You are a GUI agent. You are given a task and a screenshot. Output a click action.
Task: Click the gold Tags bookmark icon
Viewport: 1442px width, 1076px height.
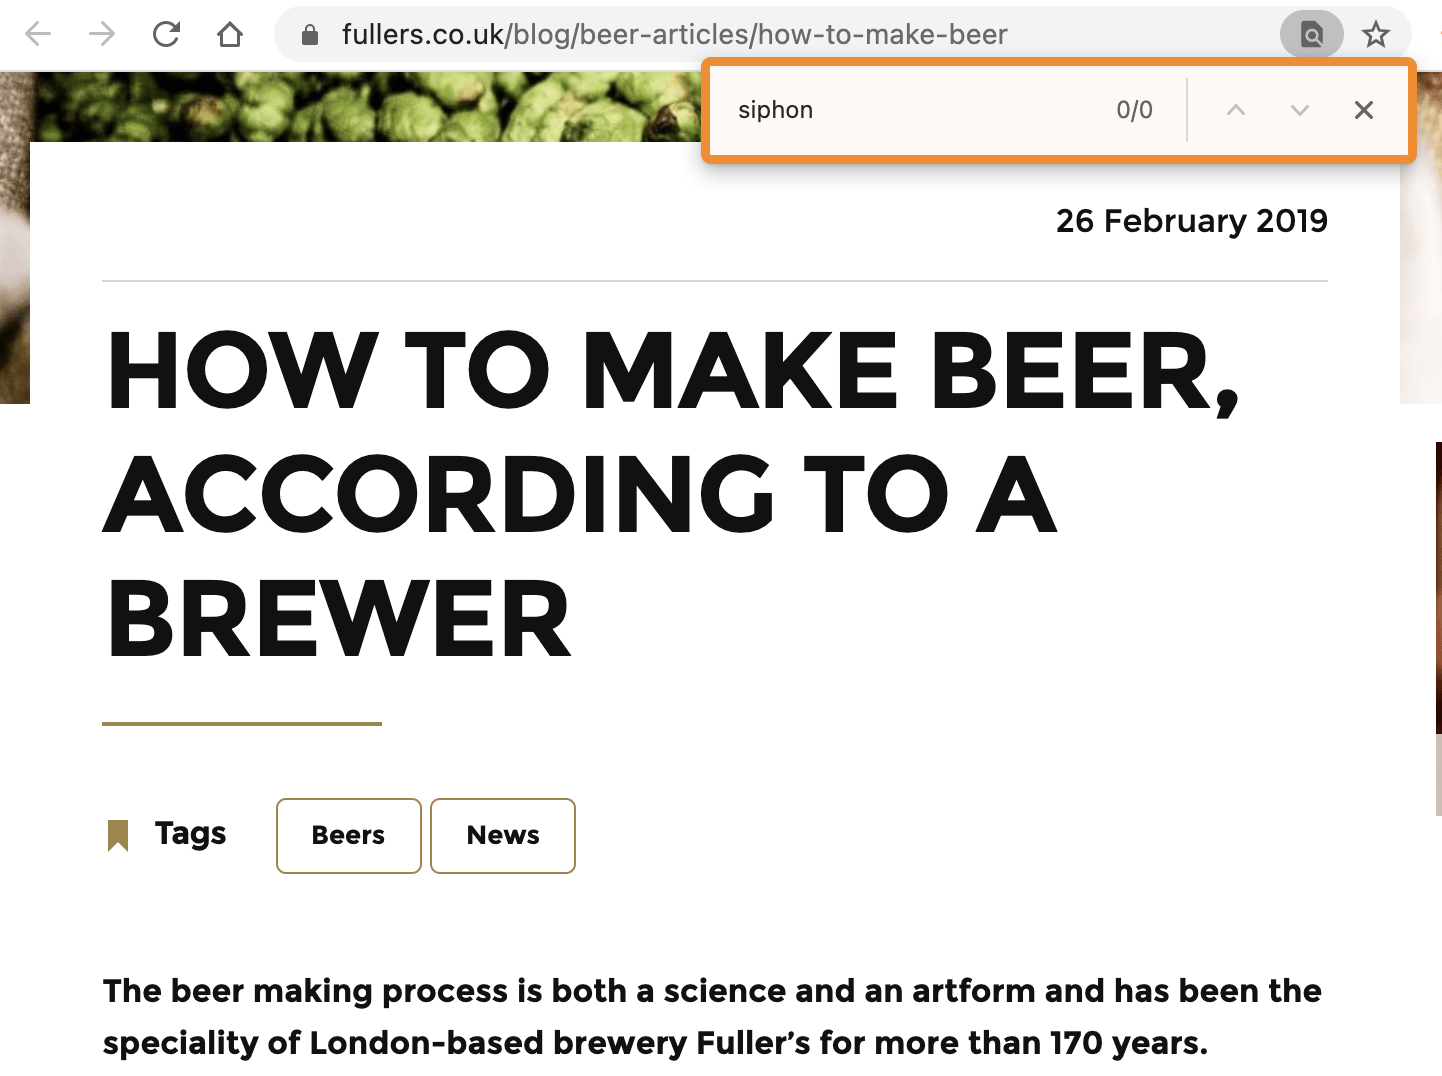pos(118,835)
